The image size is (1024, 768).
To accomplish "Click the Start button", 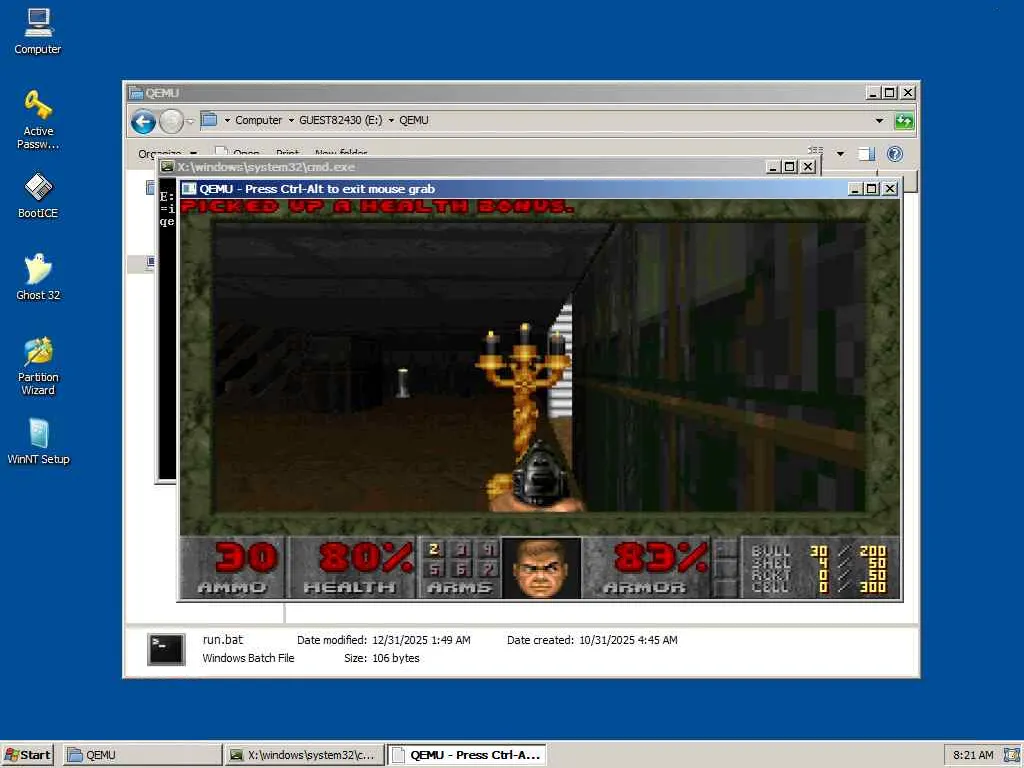I will click(x=27, y=755).
